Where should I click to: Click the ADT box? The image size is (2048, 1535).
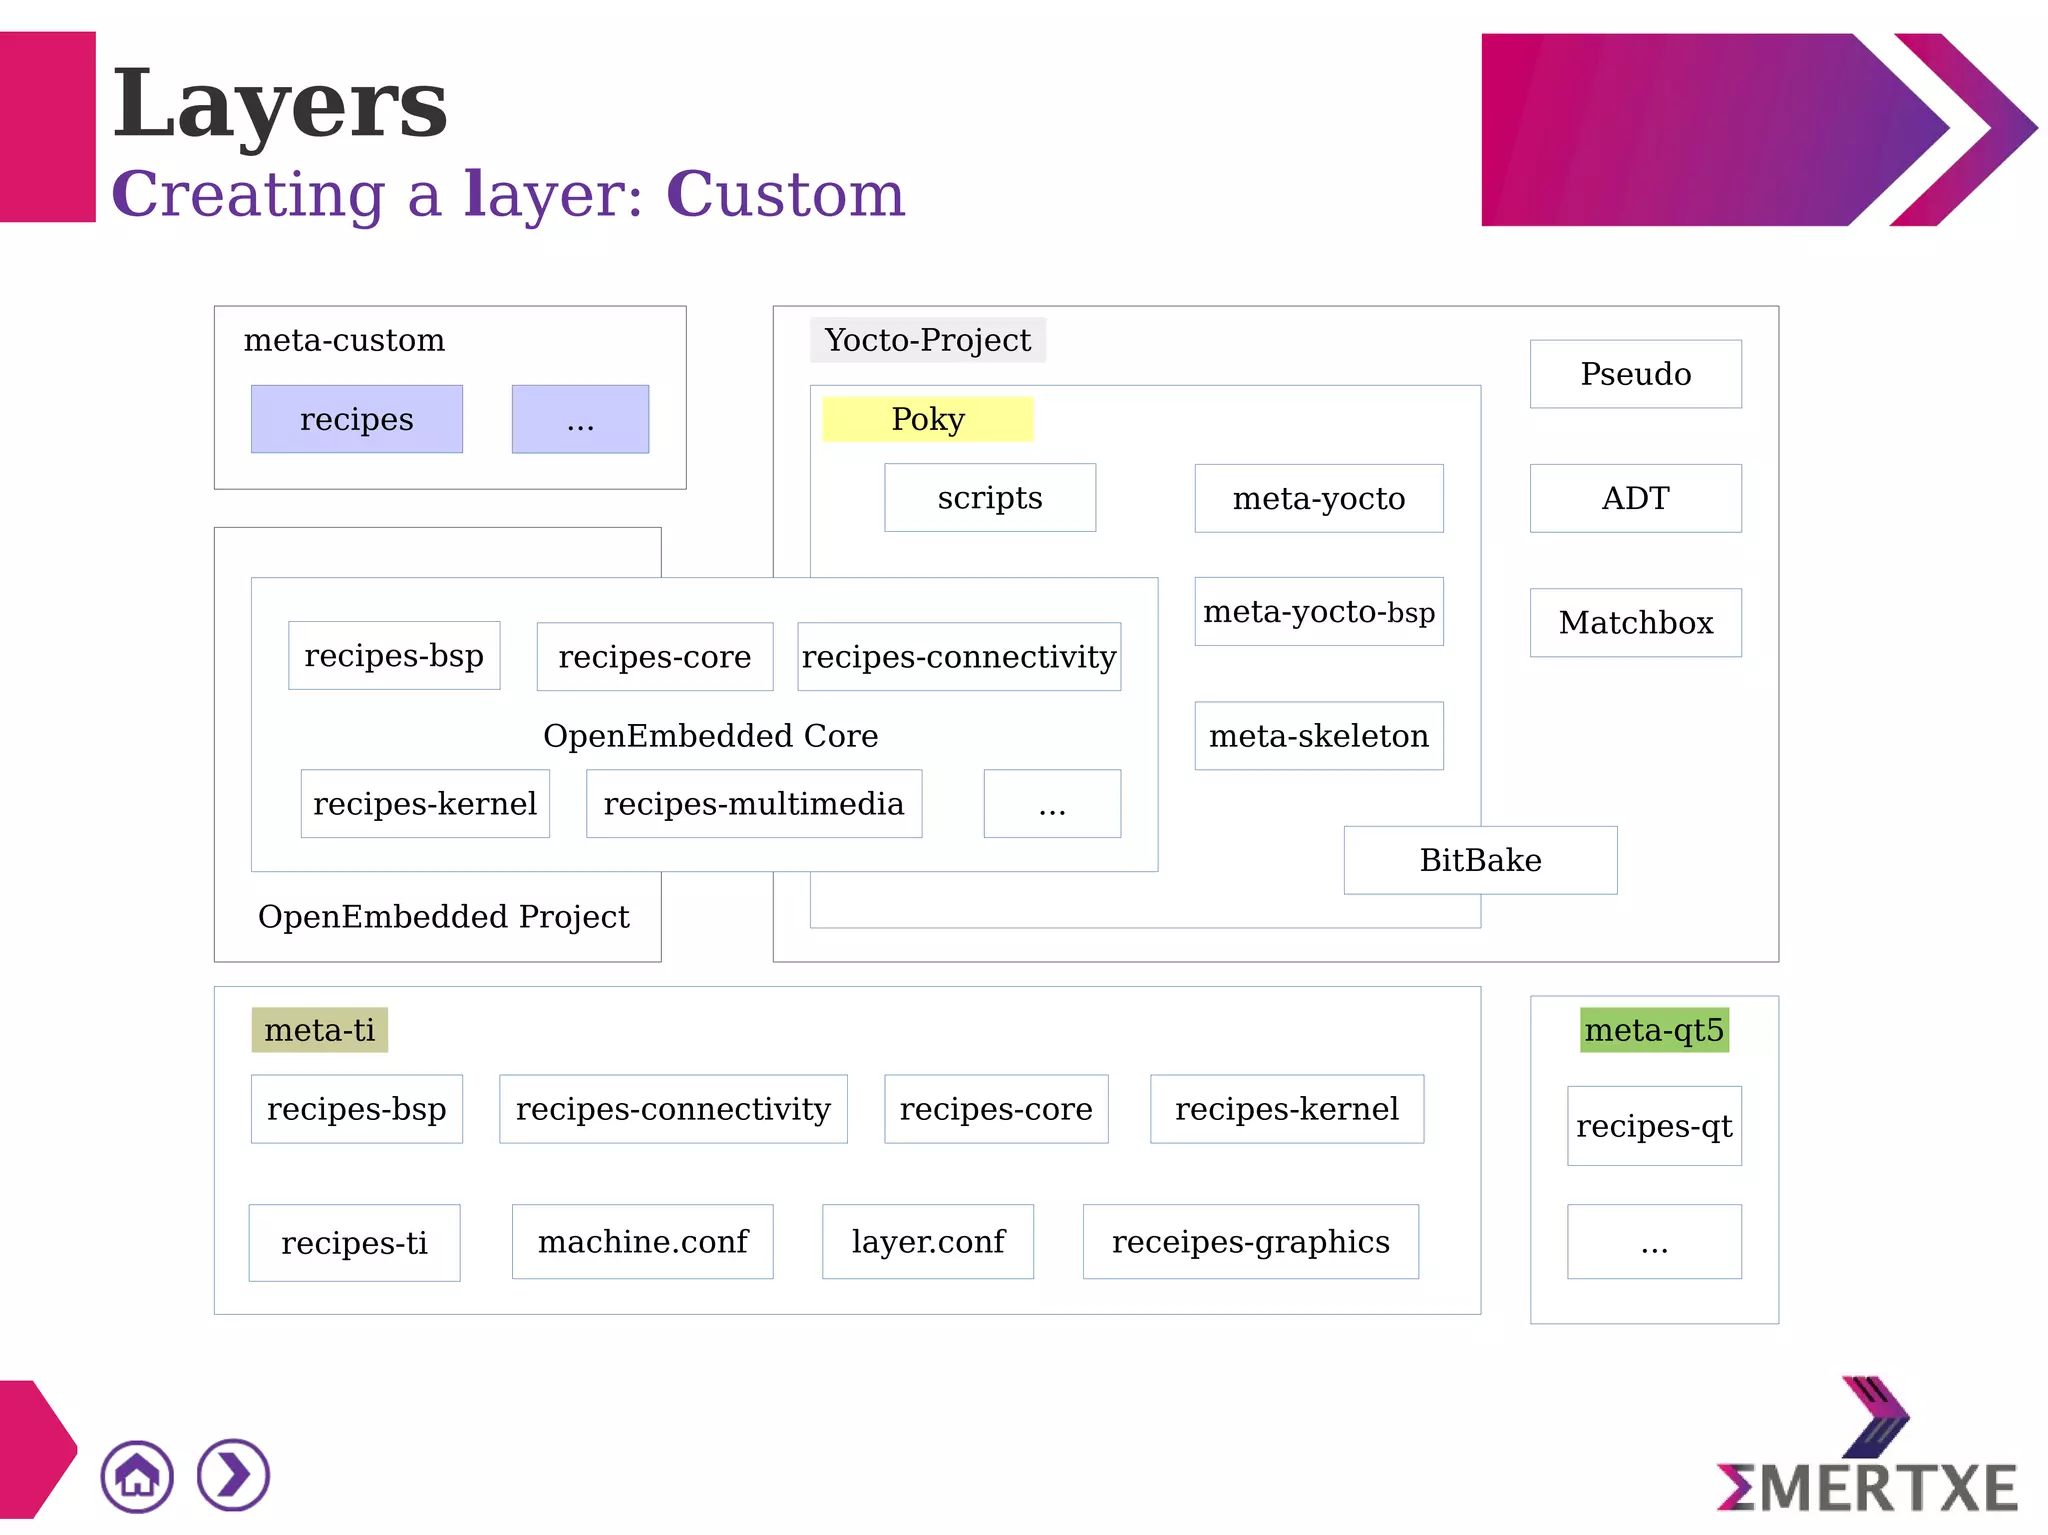[x=1635, y=498]
